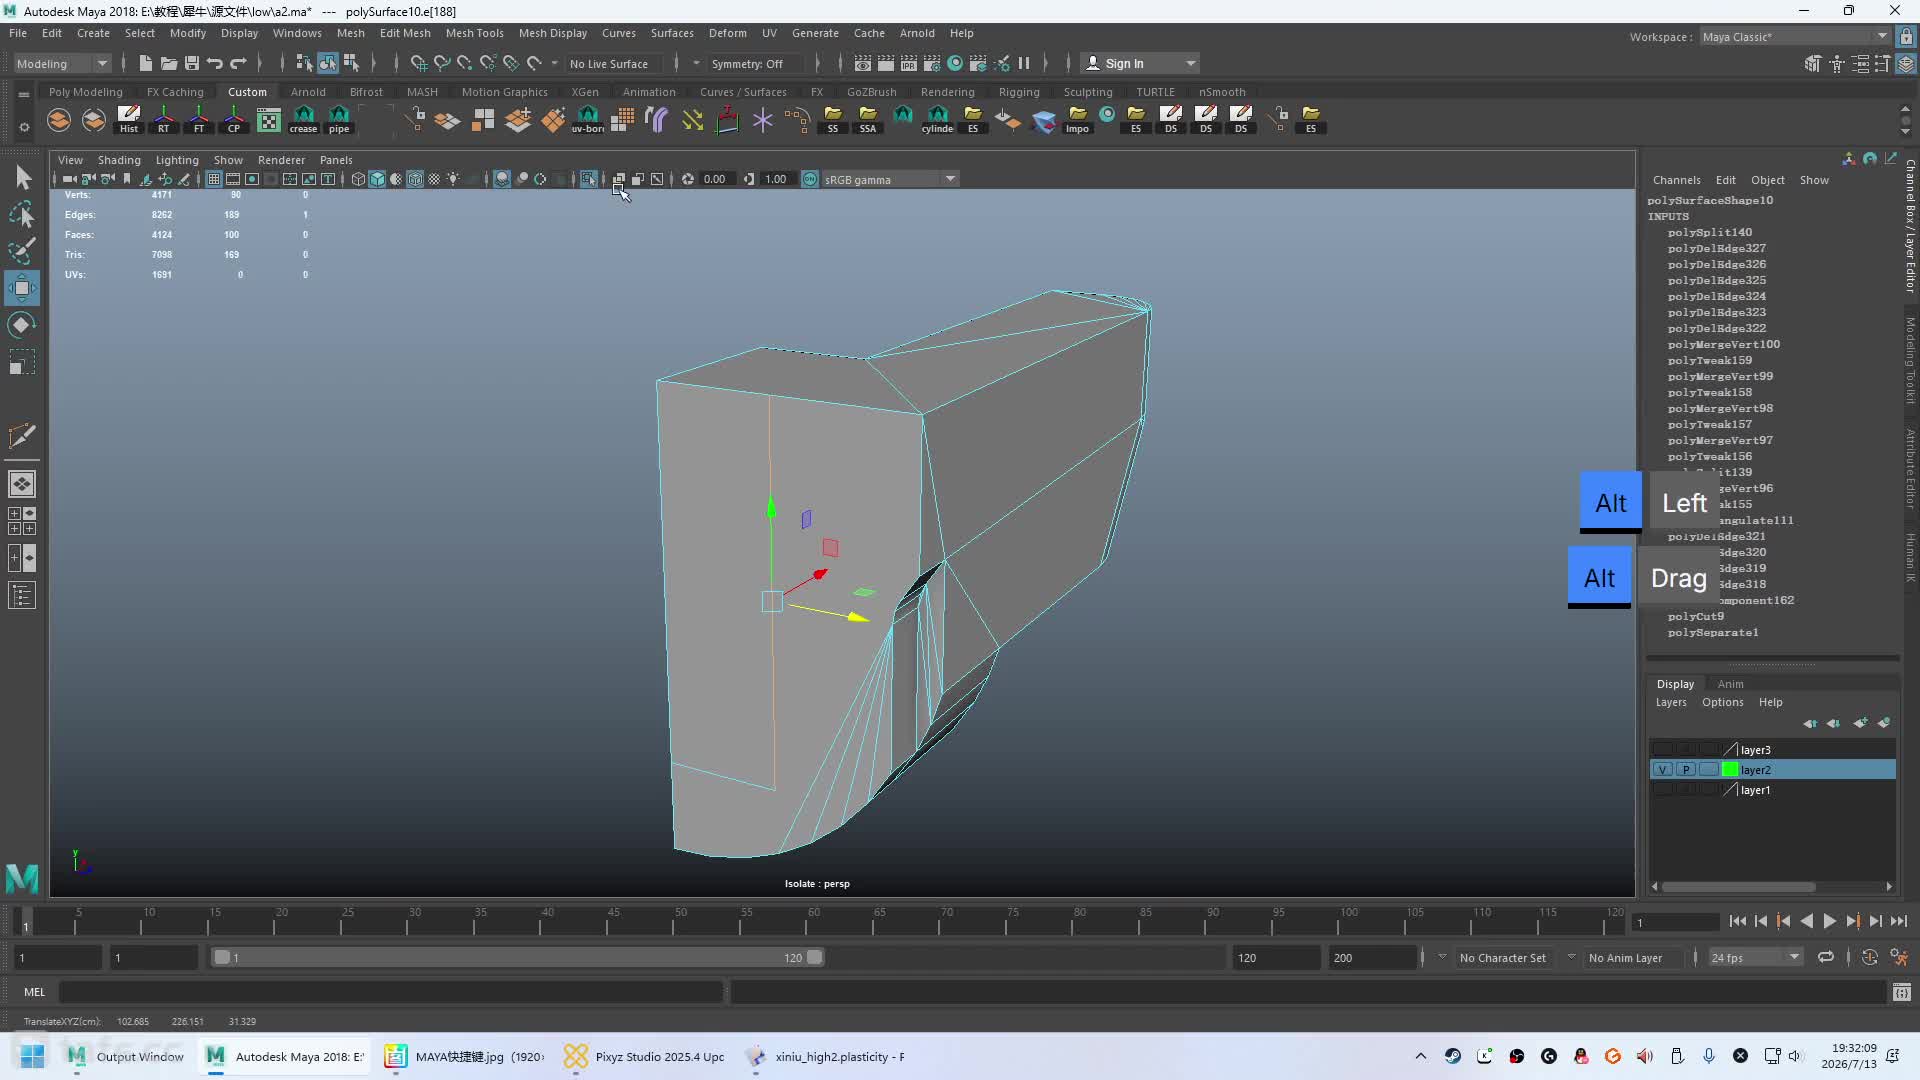
Task: Toggle the No Live Surface field
Action: [614, 64]
